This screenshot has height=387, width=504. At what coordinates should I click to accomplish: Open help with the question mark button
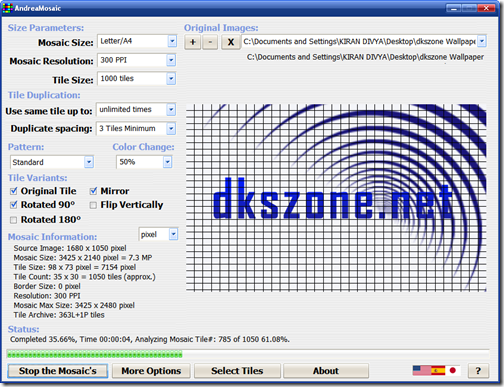(x=478, y=371)
